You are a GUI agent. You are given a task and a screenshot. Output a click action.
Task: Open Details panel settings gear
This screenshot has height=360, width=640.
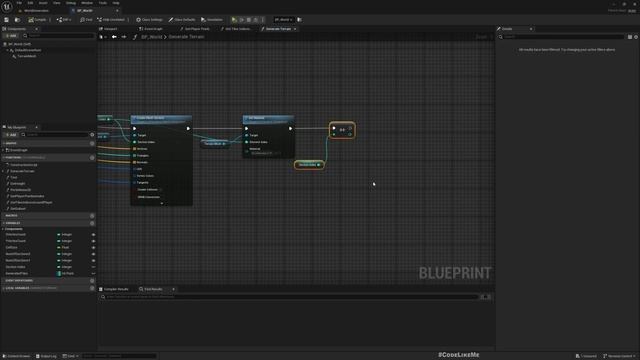click(636, 37)
